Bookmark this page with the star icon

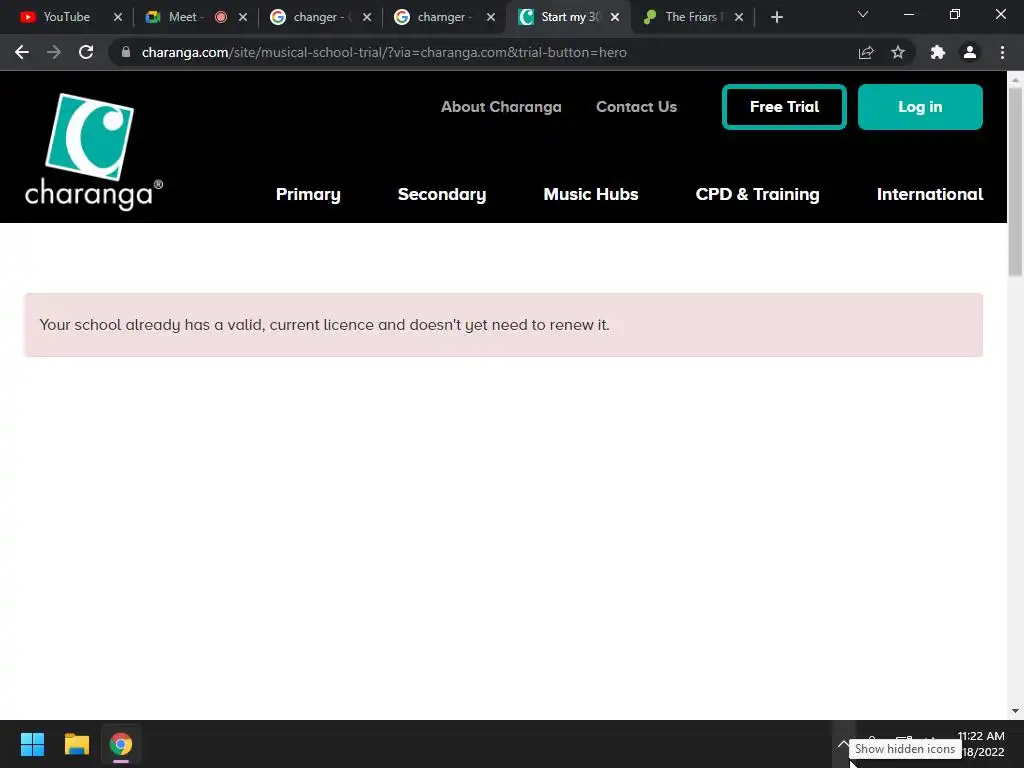tap(898, 52)
